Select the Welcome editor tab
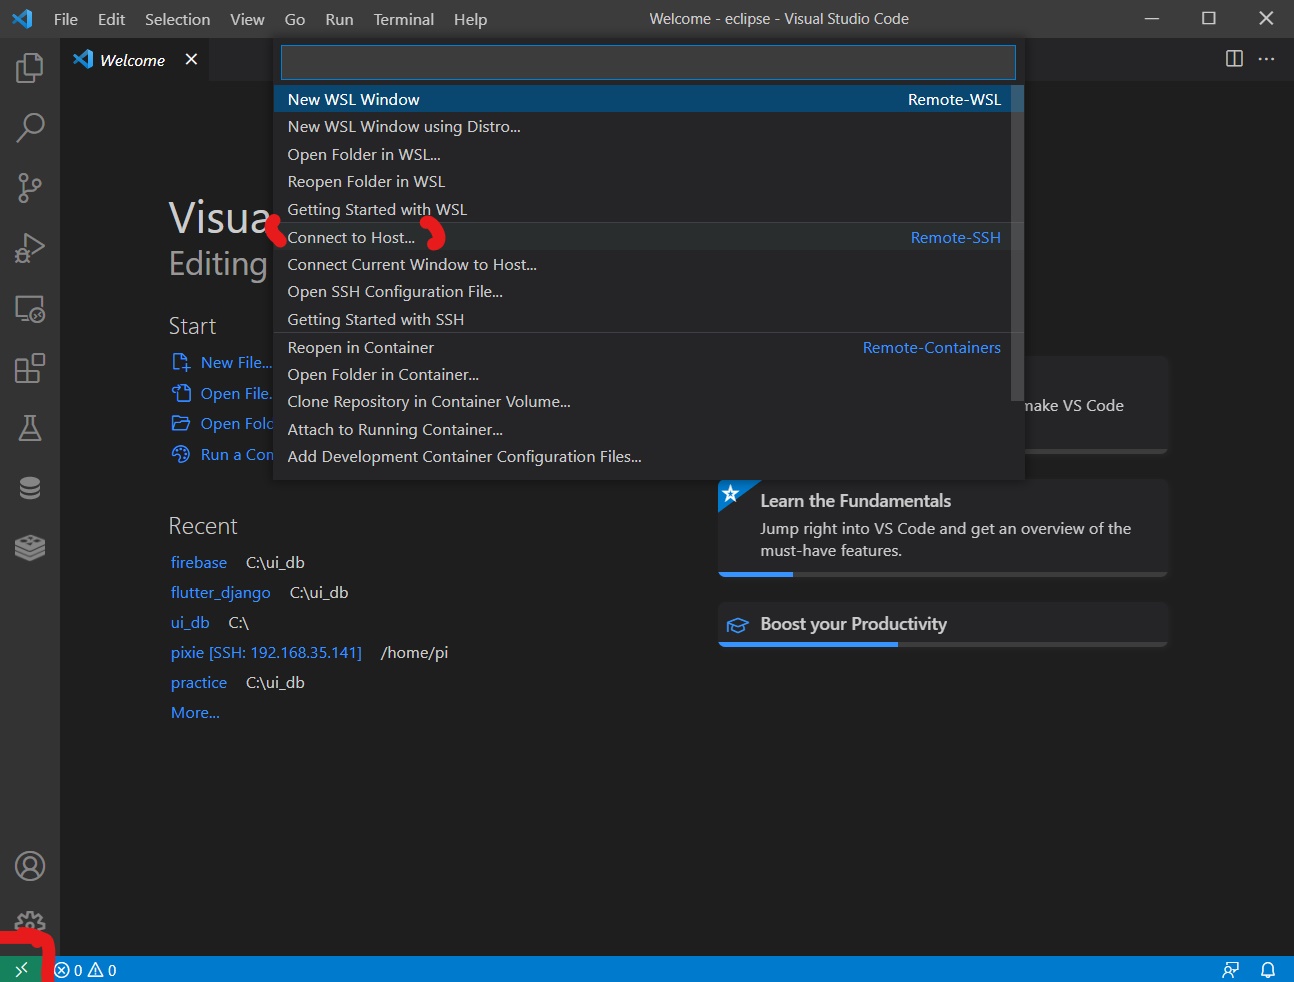1294x982 pixels. point(133,60)
